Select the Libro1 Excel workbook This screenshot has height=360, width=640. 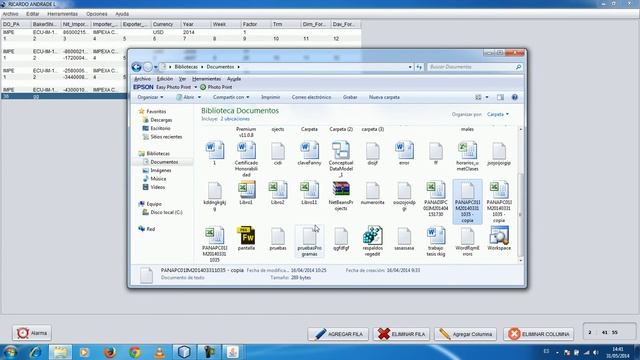point(246,193)
